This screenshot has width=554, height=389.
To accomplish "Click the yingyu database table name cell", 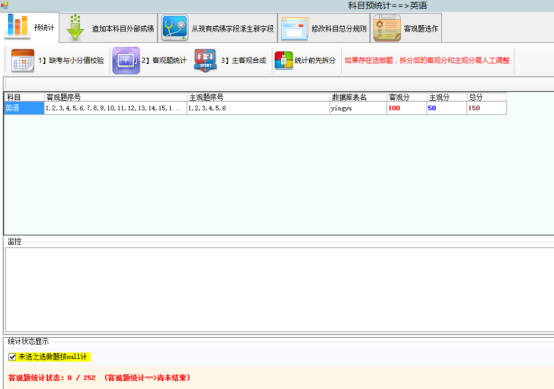I will [358, 108].
